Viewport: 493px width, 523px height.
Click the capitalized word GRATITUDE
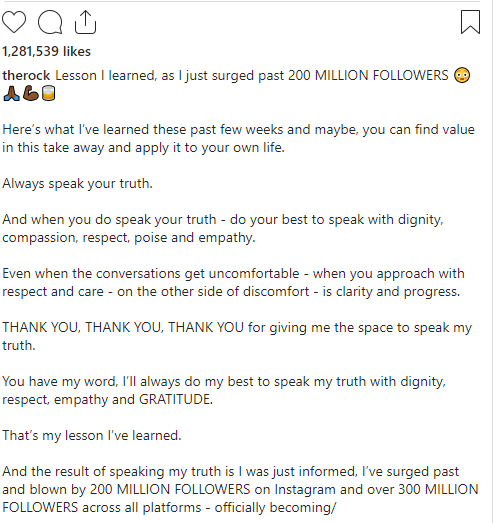[x=175, y=400]
